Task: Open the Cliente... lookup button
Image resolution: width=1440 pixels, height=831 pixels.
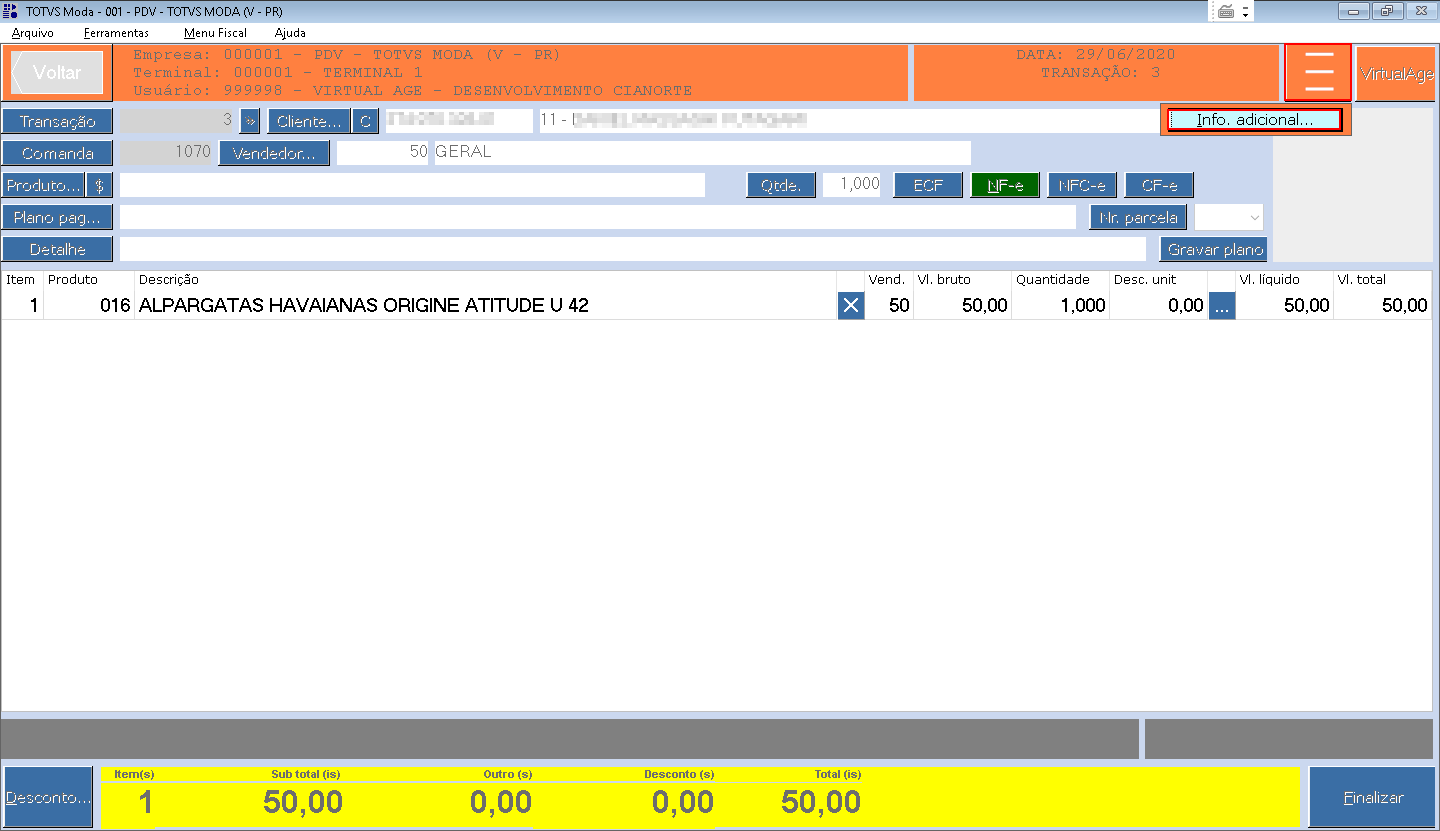Action: pos(309,121)
